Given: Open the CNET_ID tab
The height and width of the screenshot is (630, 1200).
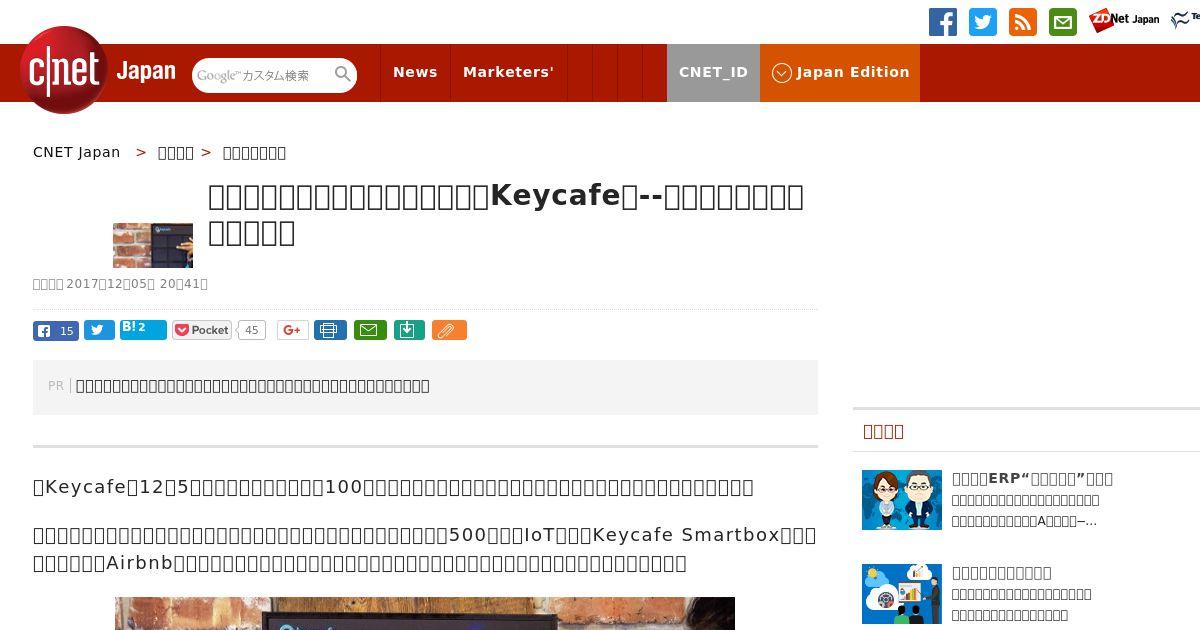Looking at the screenshot, I should pos(713,72).
